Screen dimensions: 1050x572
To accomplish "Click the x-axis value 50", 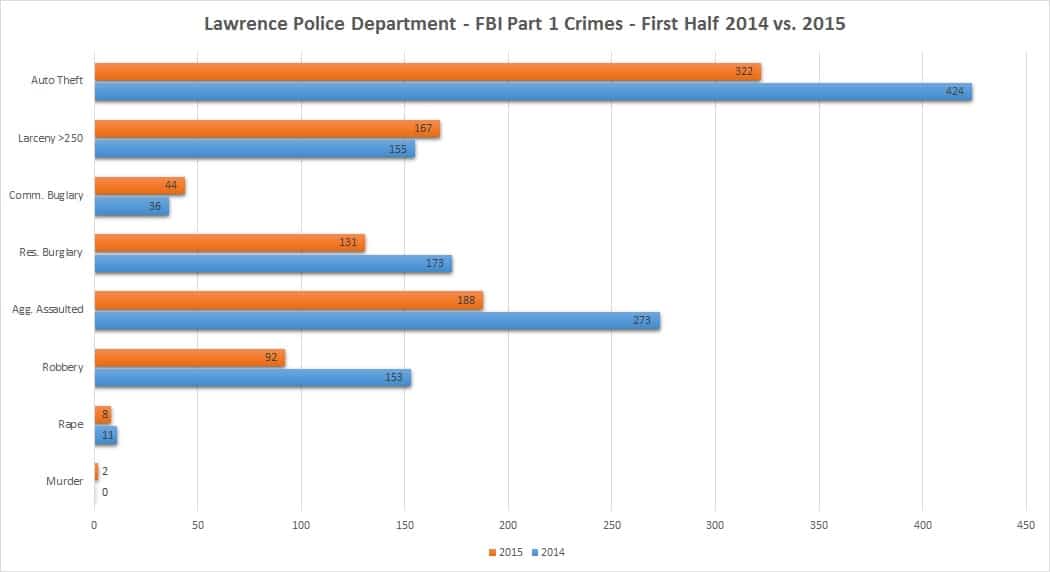I will [x=198, y=525].
